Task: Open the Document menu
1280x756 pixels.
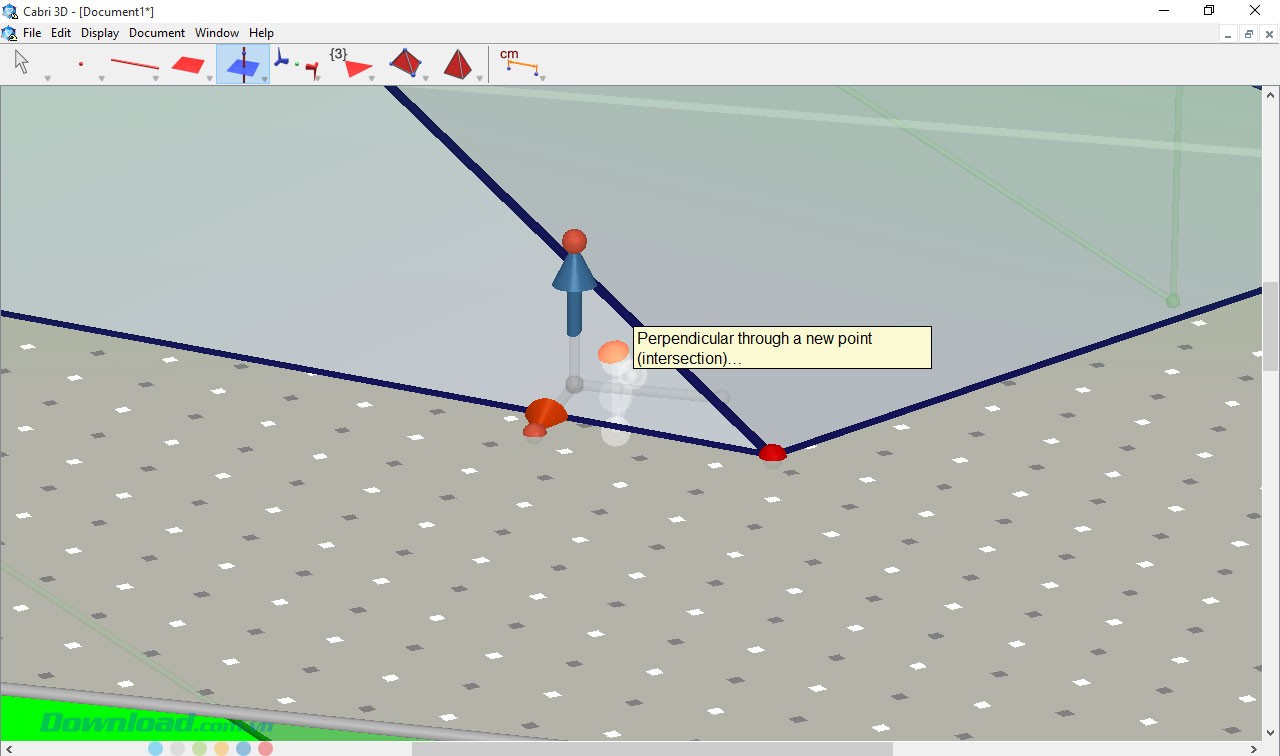Action: coord(157,33)
